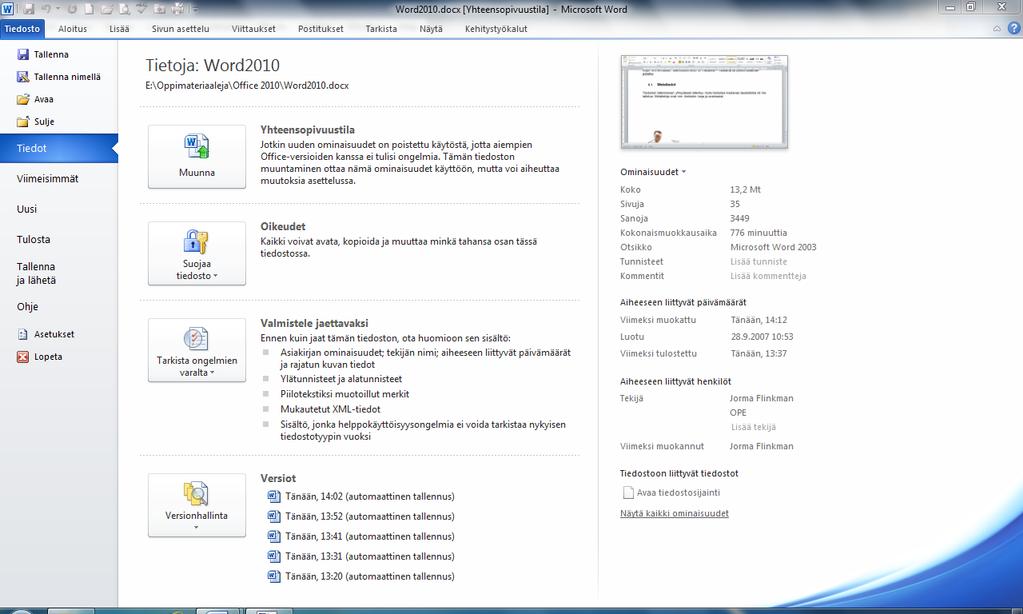This screenshot has width=1023, height=614.
Task: Click the Muunna convert button
Action: (197, 157)
